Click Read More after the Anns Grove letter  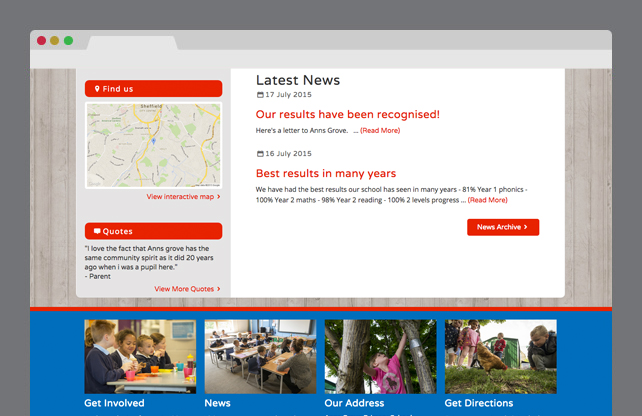tap(380, 131)
